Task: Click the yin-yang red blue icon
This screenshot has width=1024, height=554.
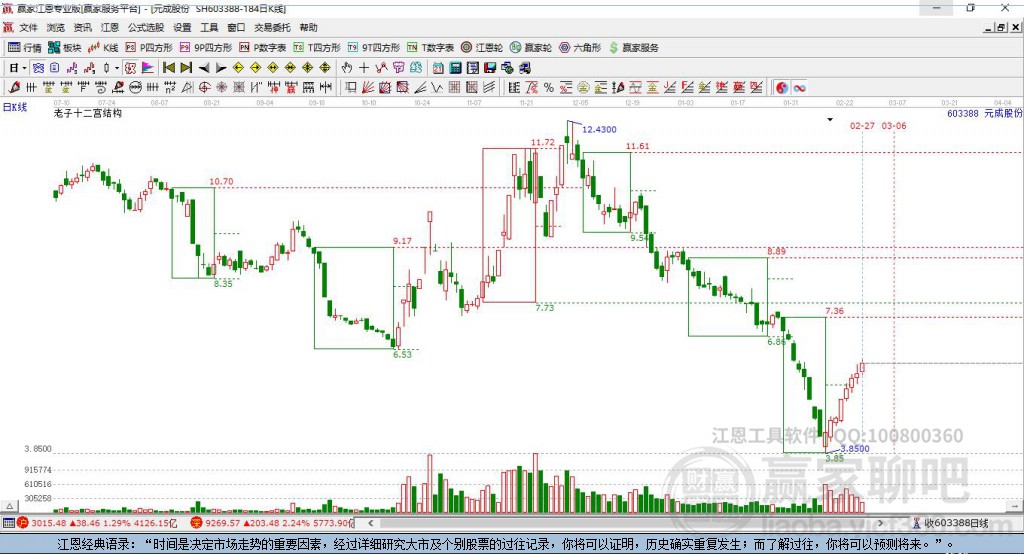Action: (782, 87)
